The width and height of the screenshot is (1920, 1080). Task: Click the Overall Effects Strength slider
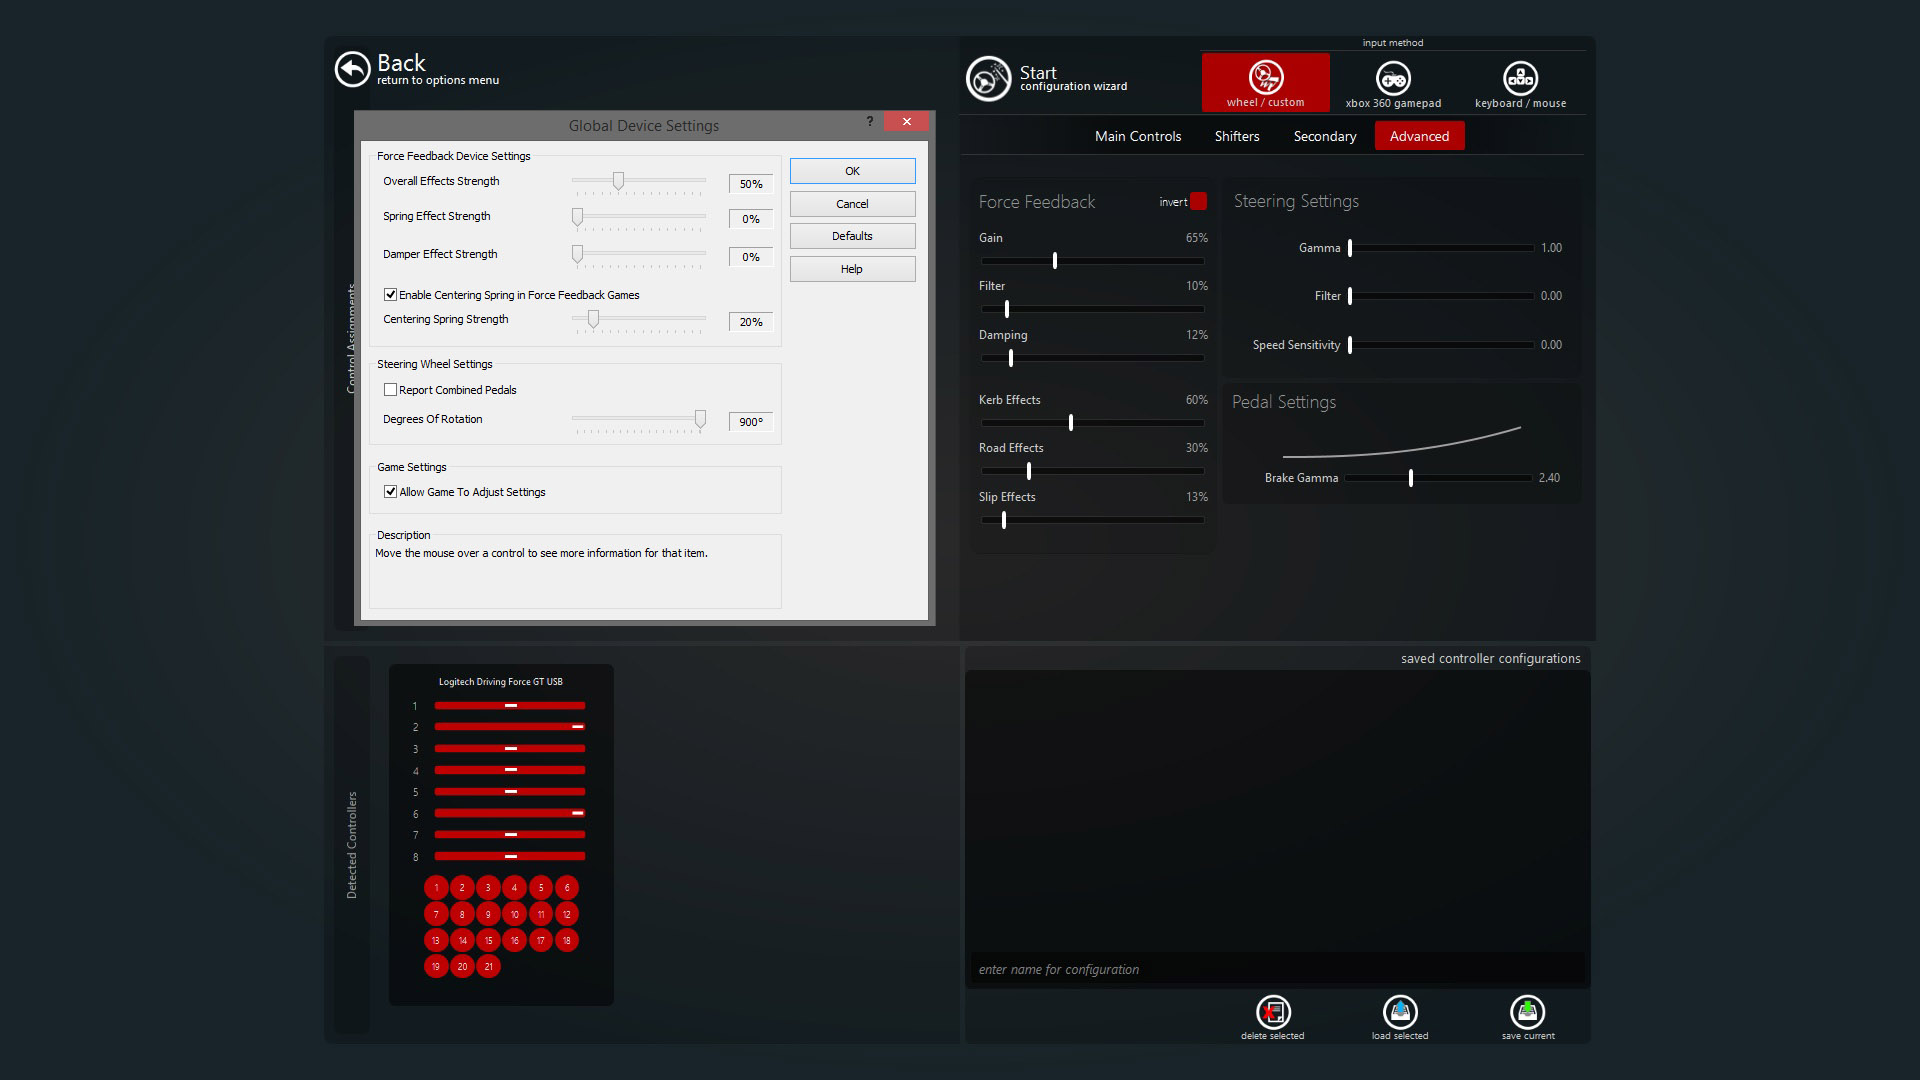pos(618,181)
